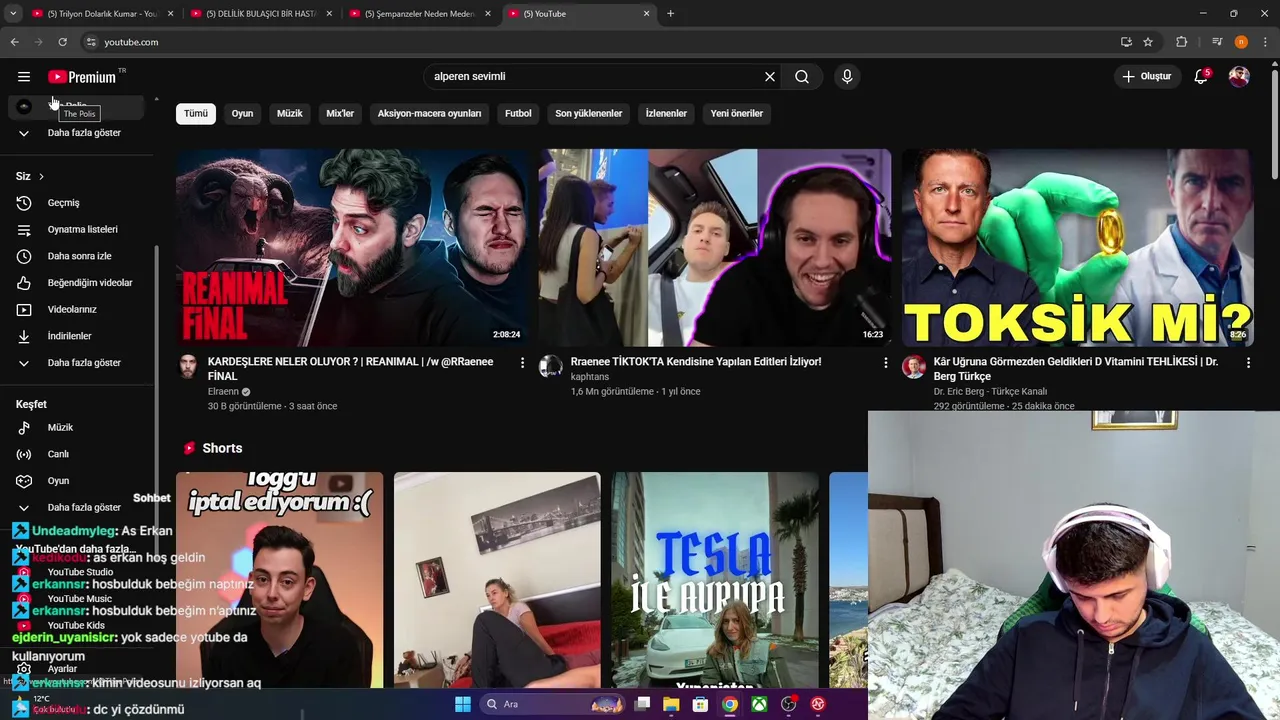Open the Xbox app from taskbar
Image resolution: width=1280 pixels, height=720 pixels.
pyautogui.click(x=760, y=704)
